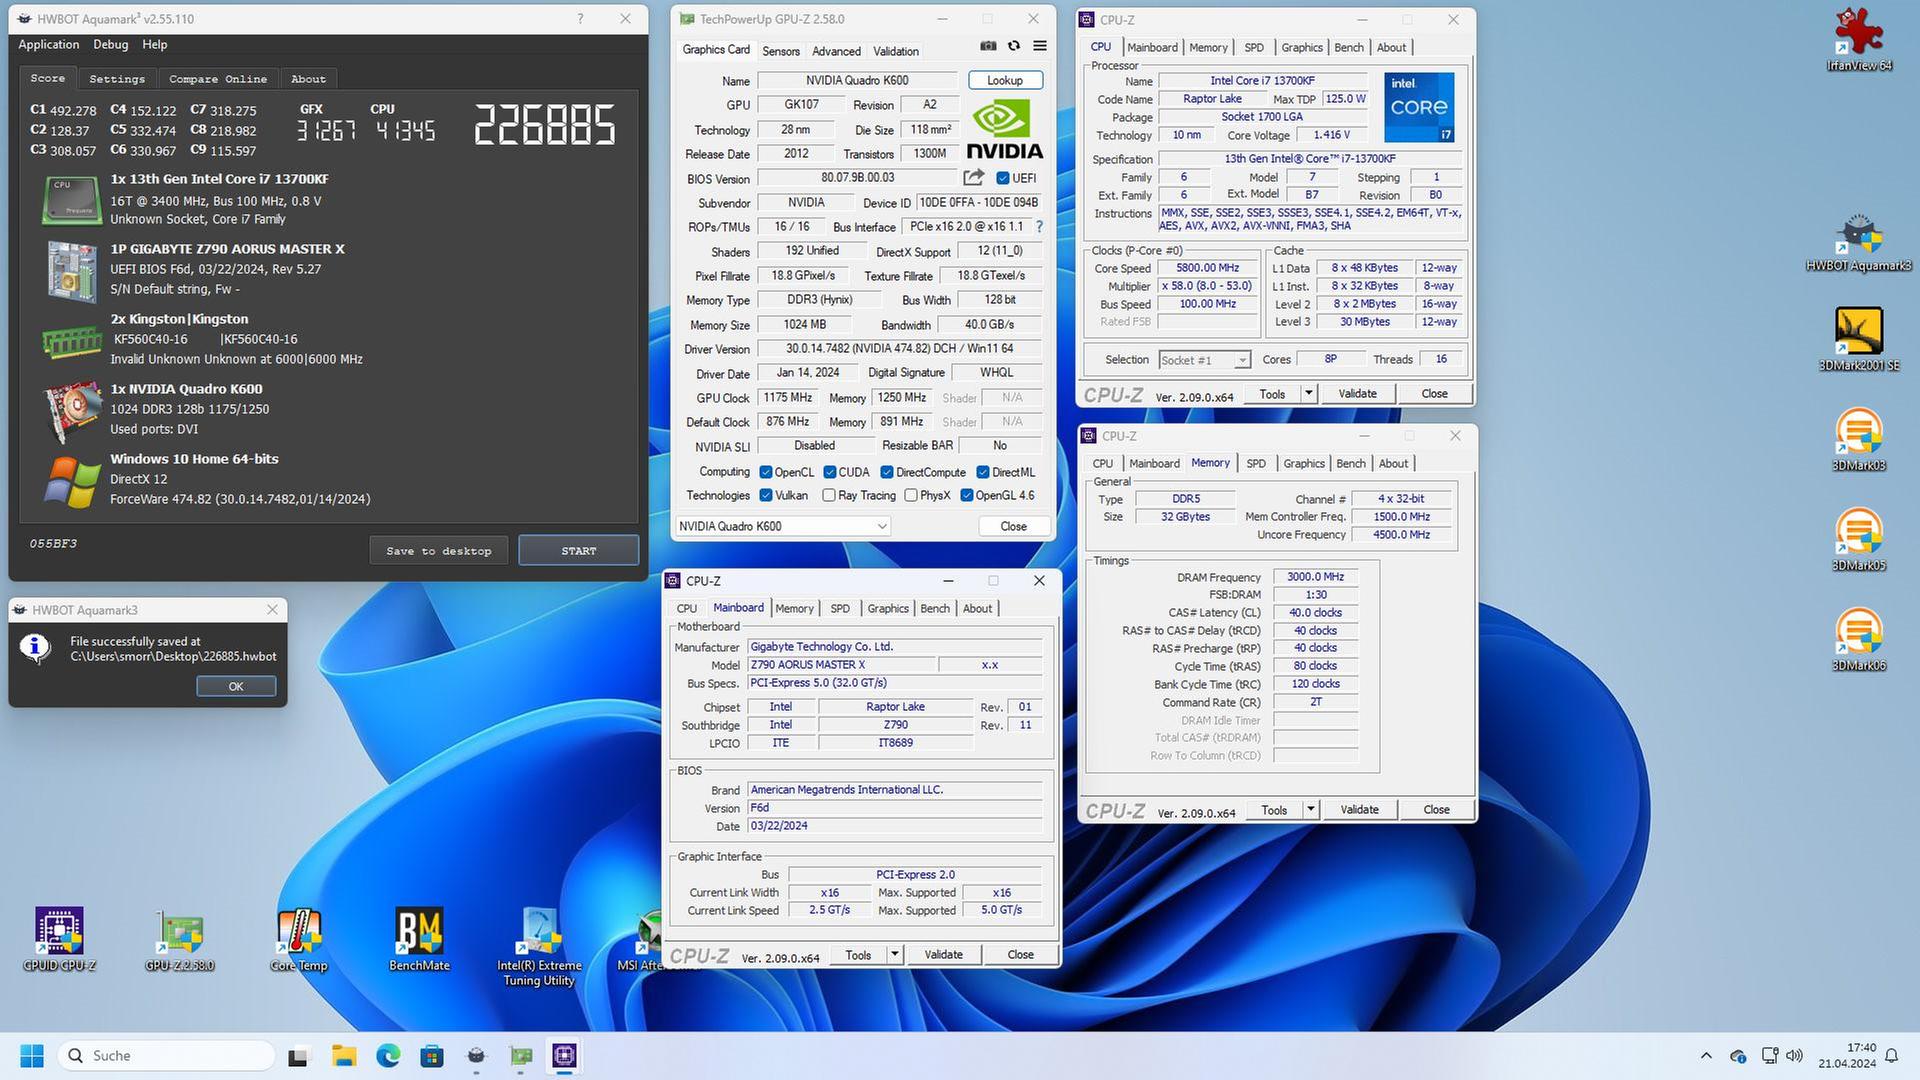Click GPU-Z refresh icon
This screenshot has width=1920, height=1080.
[1014, 46]
